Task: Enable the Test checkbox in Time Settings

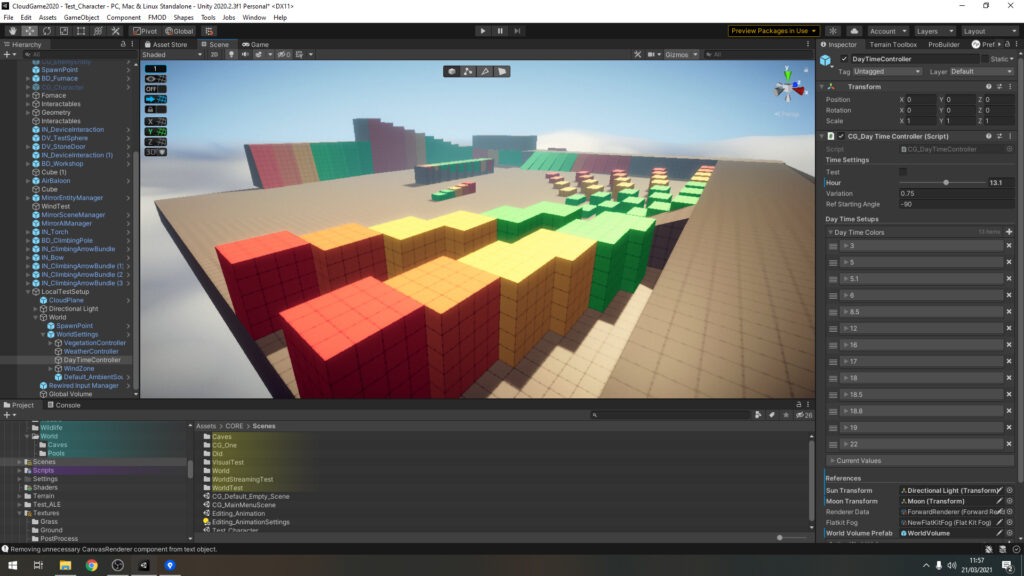Action: click(903, 172)
